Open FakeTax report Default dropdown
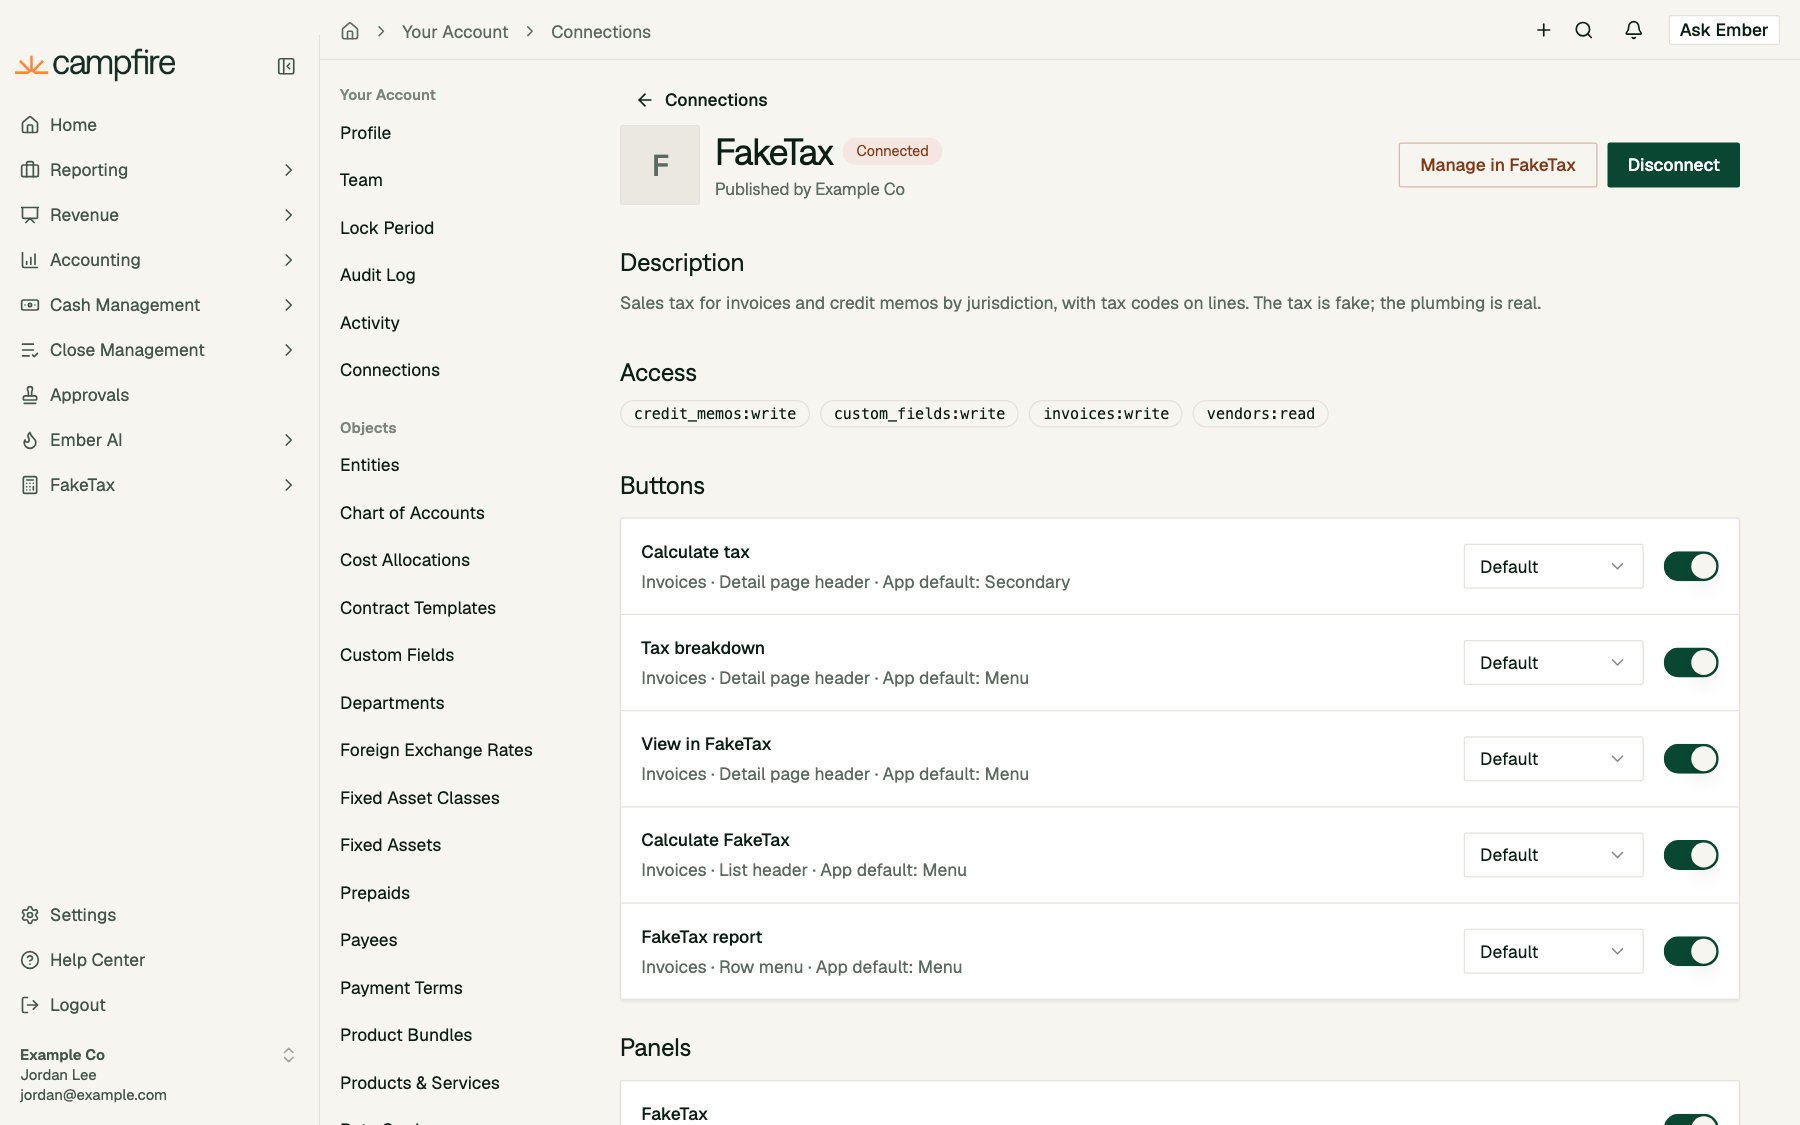1800x1125 pixels. point(1553,951)
